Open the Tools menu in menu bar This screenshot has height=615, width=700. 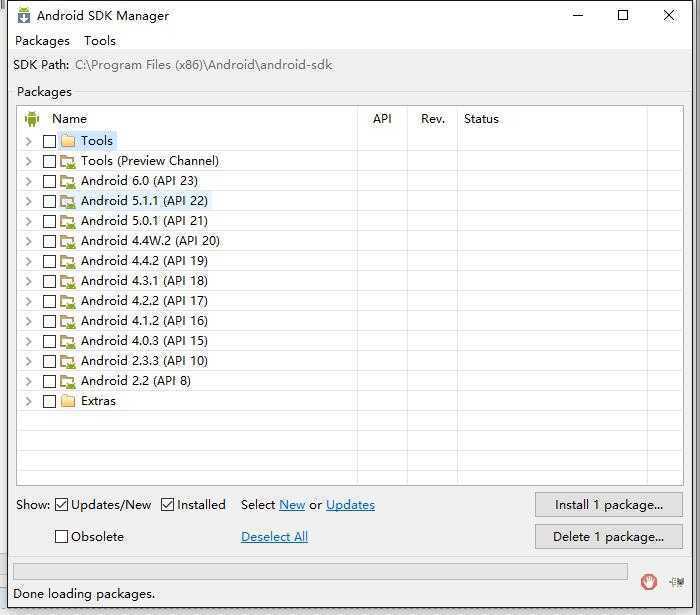100,41
